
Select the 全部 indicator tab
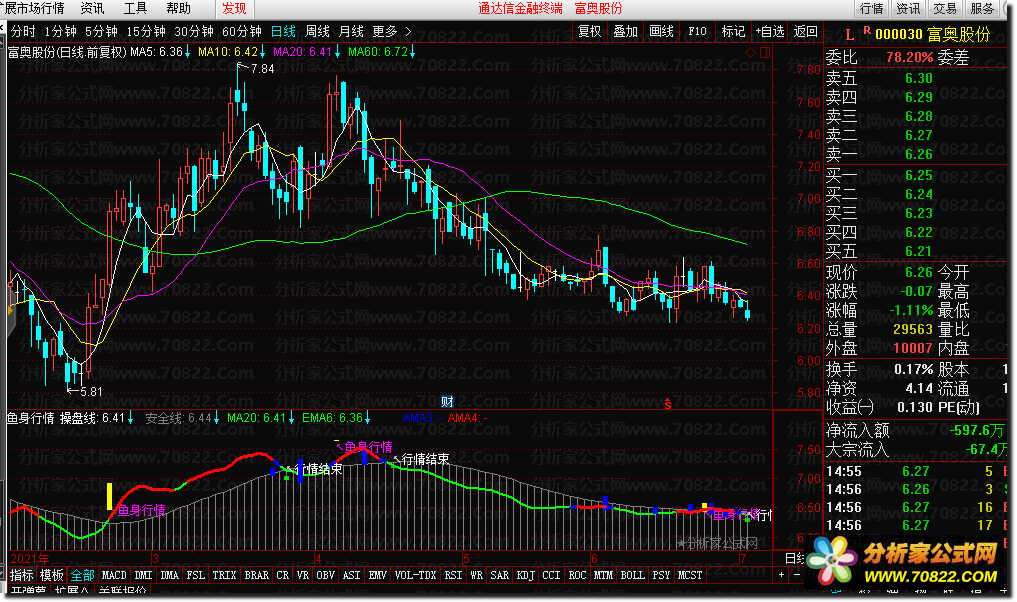point(82,575)
